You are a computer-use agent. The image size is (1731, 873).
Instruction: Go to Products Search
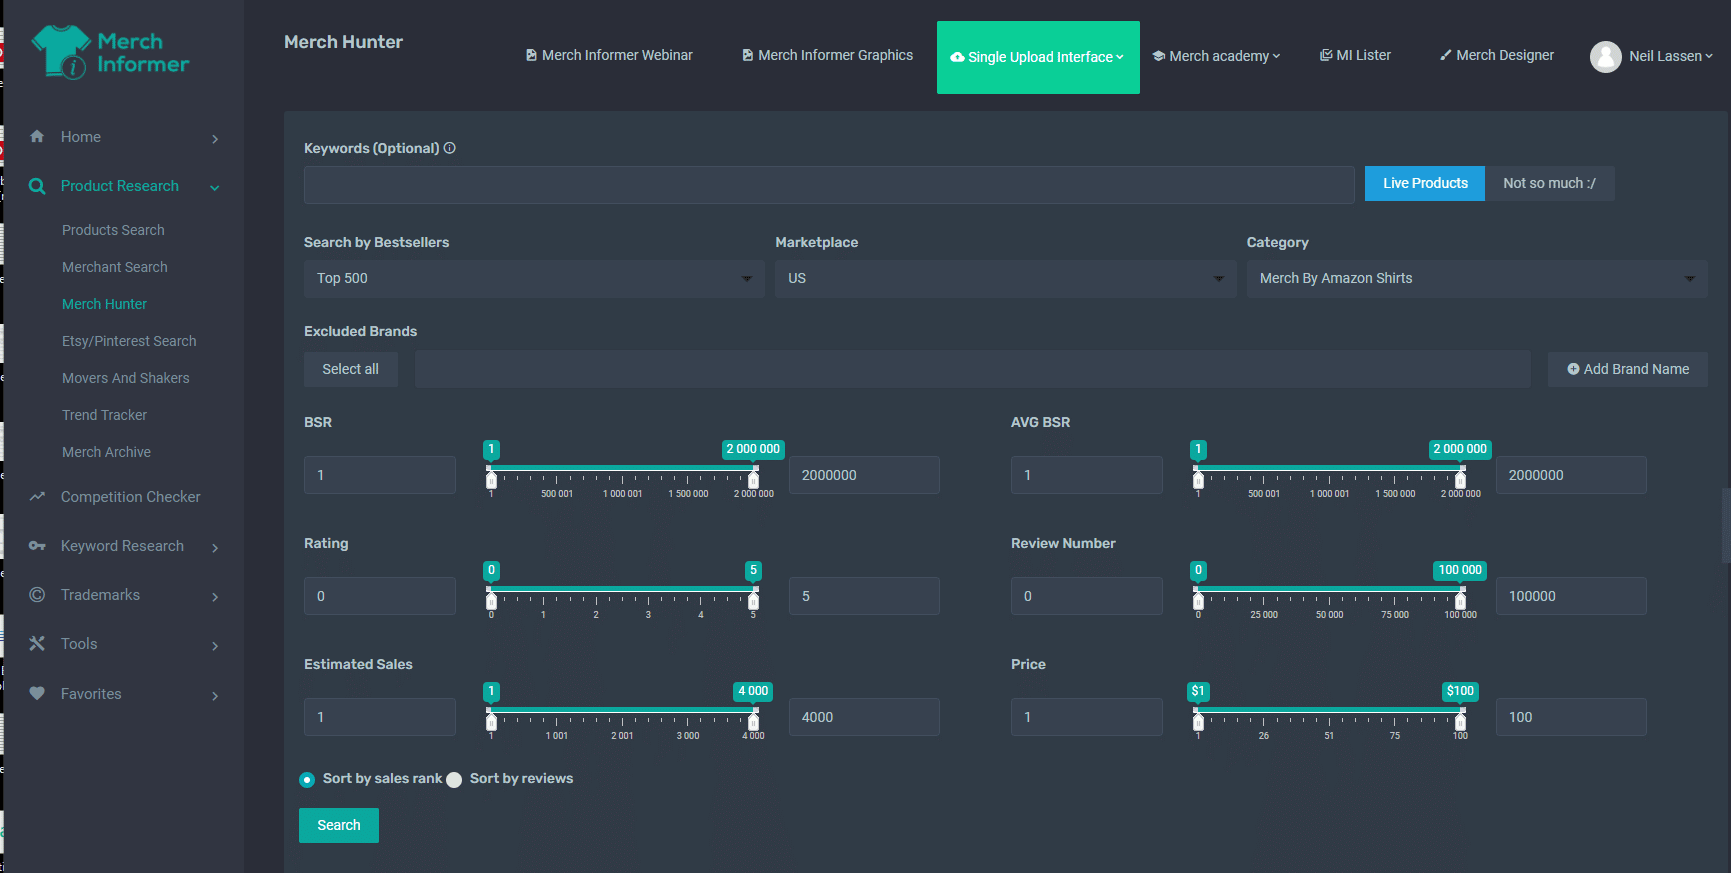pos(113,230)
